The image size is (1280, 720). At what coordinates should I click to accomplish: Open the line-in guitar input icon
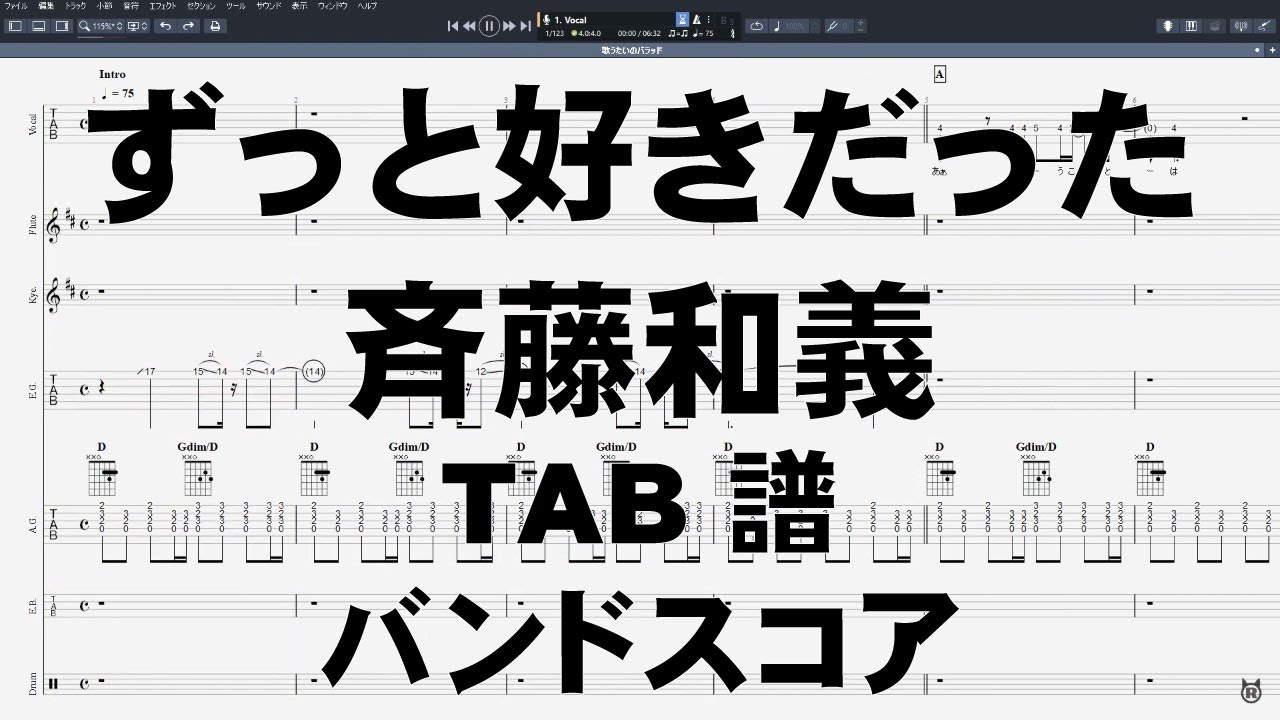(x=1265, y=26)
